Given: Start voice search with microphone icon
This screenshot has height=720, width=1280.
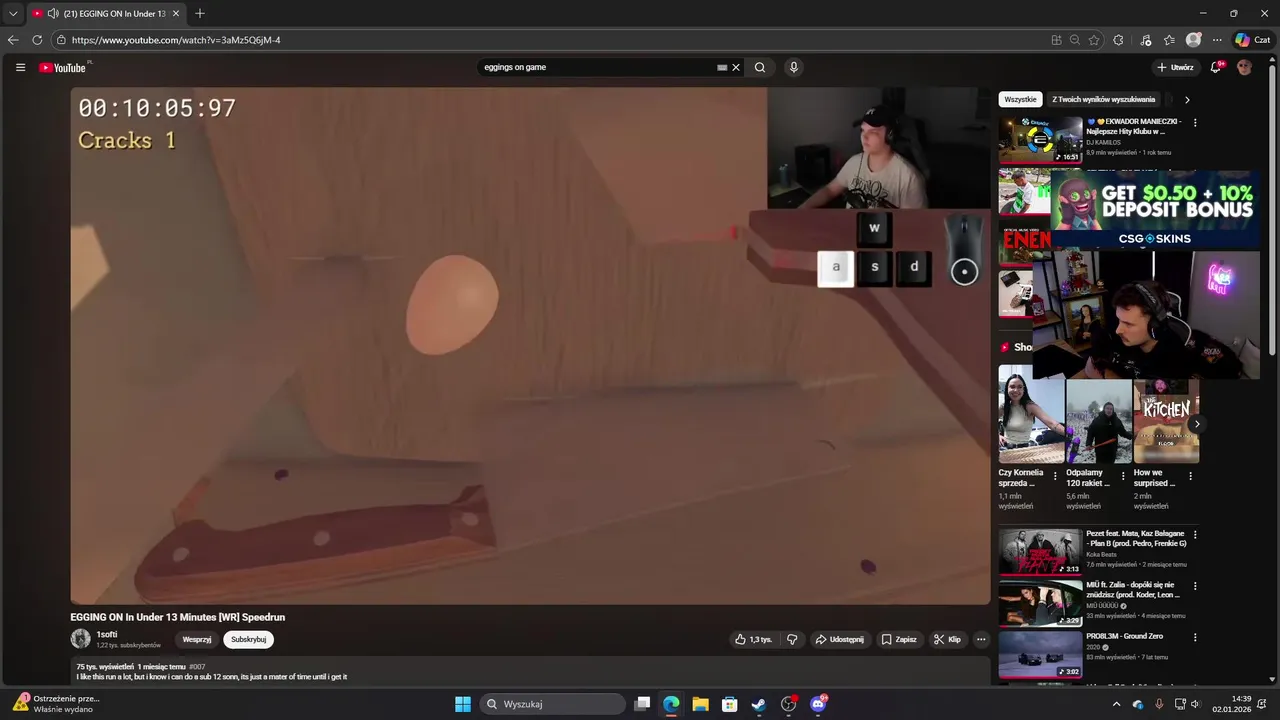Looking at the screenshot, I should coord(794,67).
